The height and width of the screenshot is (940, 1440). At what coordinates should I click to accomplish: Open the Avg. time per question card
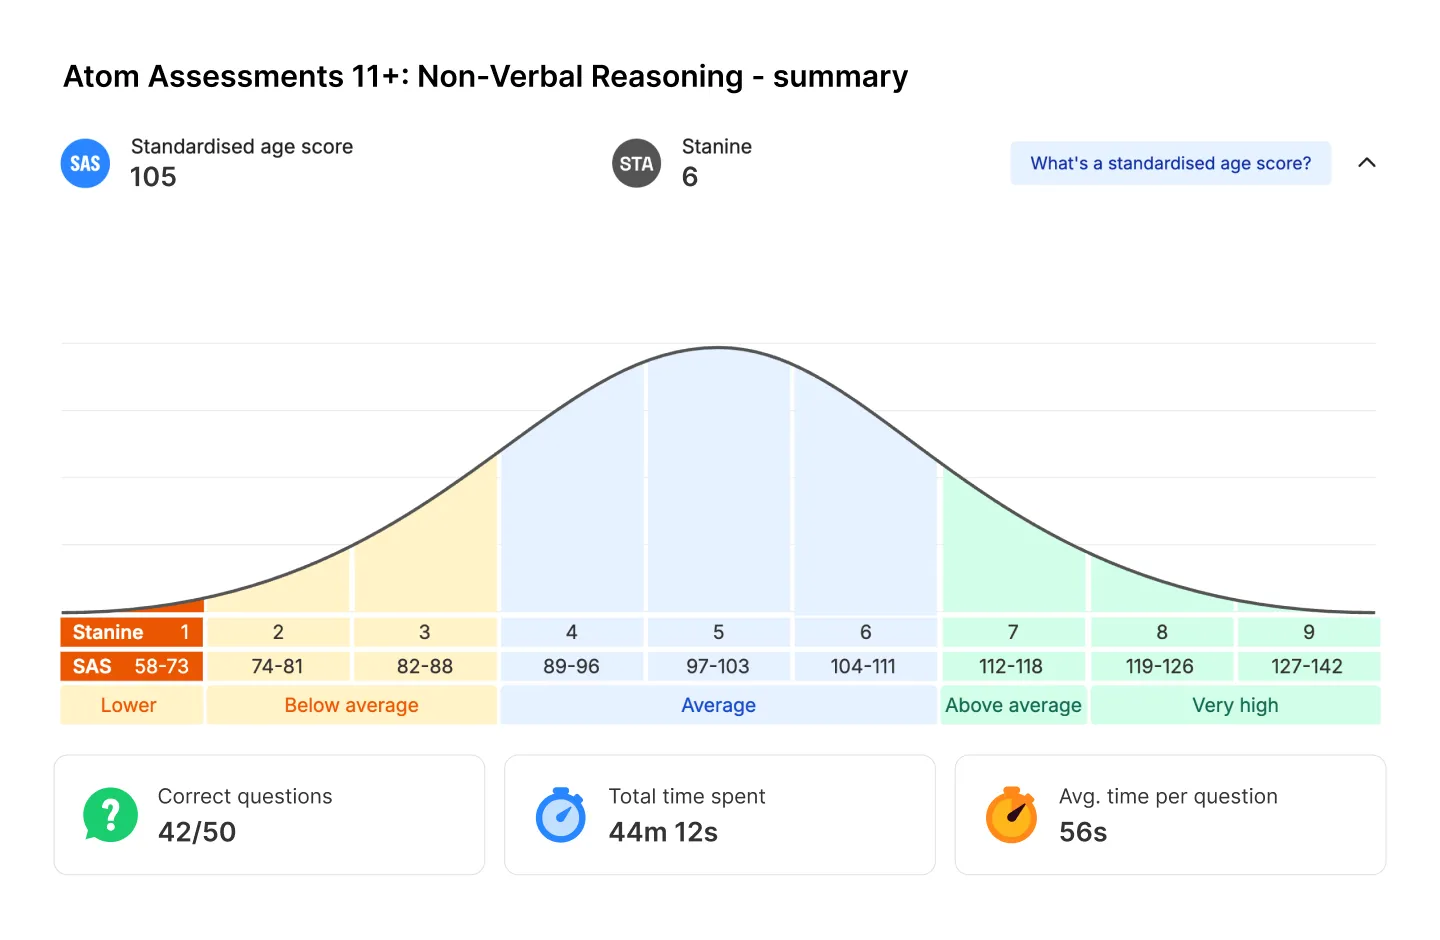click(x=1170, y=815)
